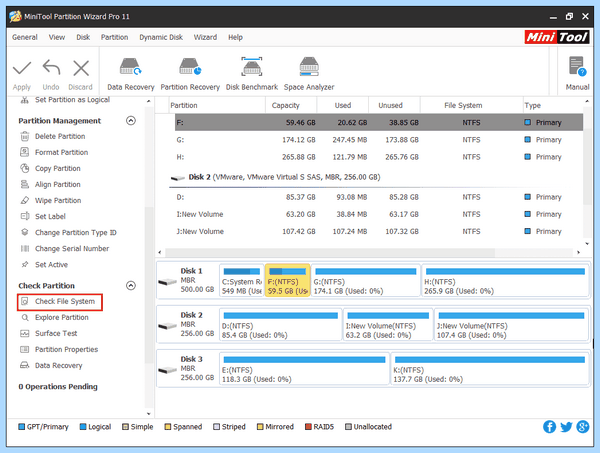Select the G:(NTFS) block in disk map
Screen dimensions: 600x453
click(365, 280)
